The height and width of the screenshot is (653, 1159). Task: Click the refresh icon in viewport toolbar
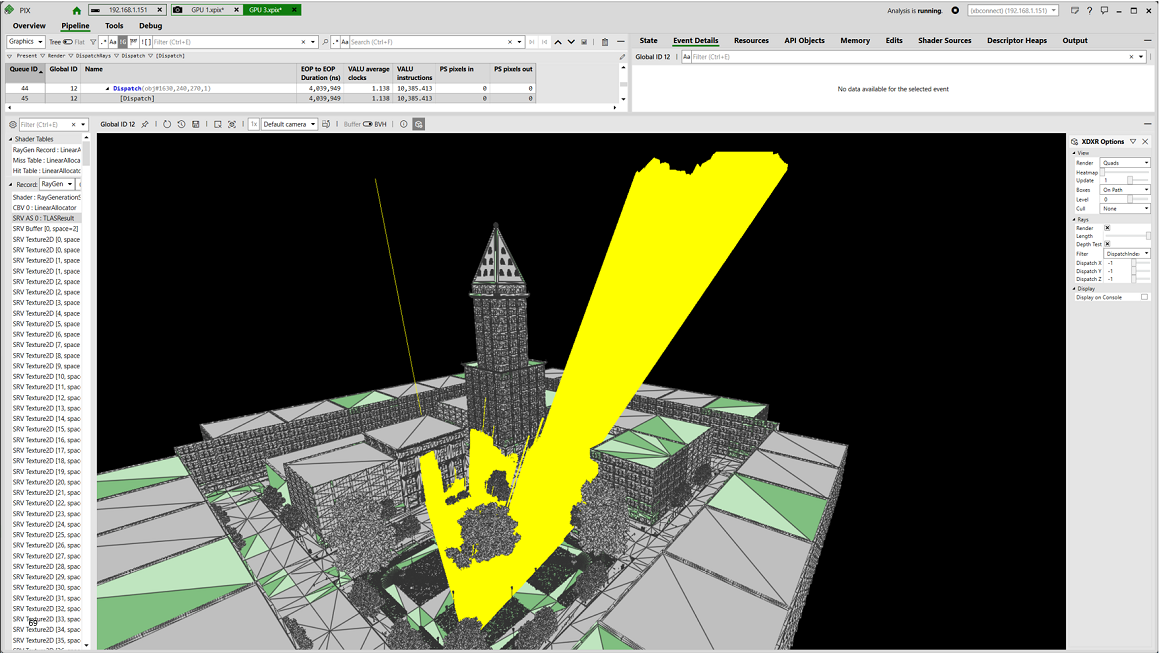tap(167, 124)
